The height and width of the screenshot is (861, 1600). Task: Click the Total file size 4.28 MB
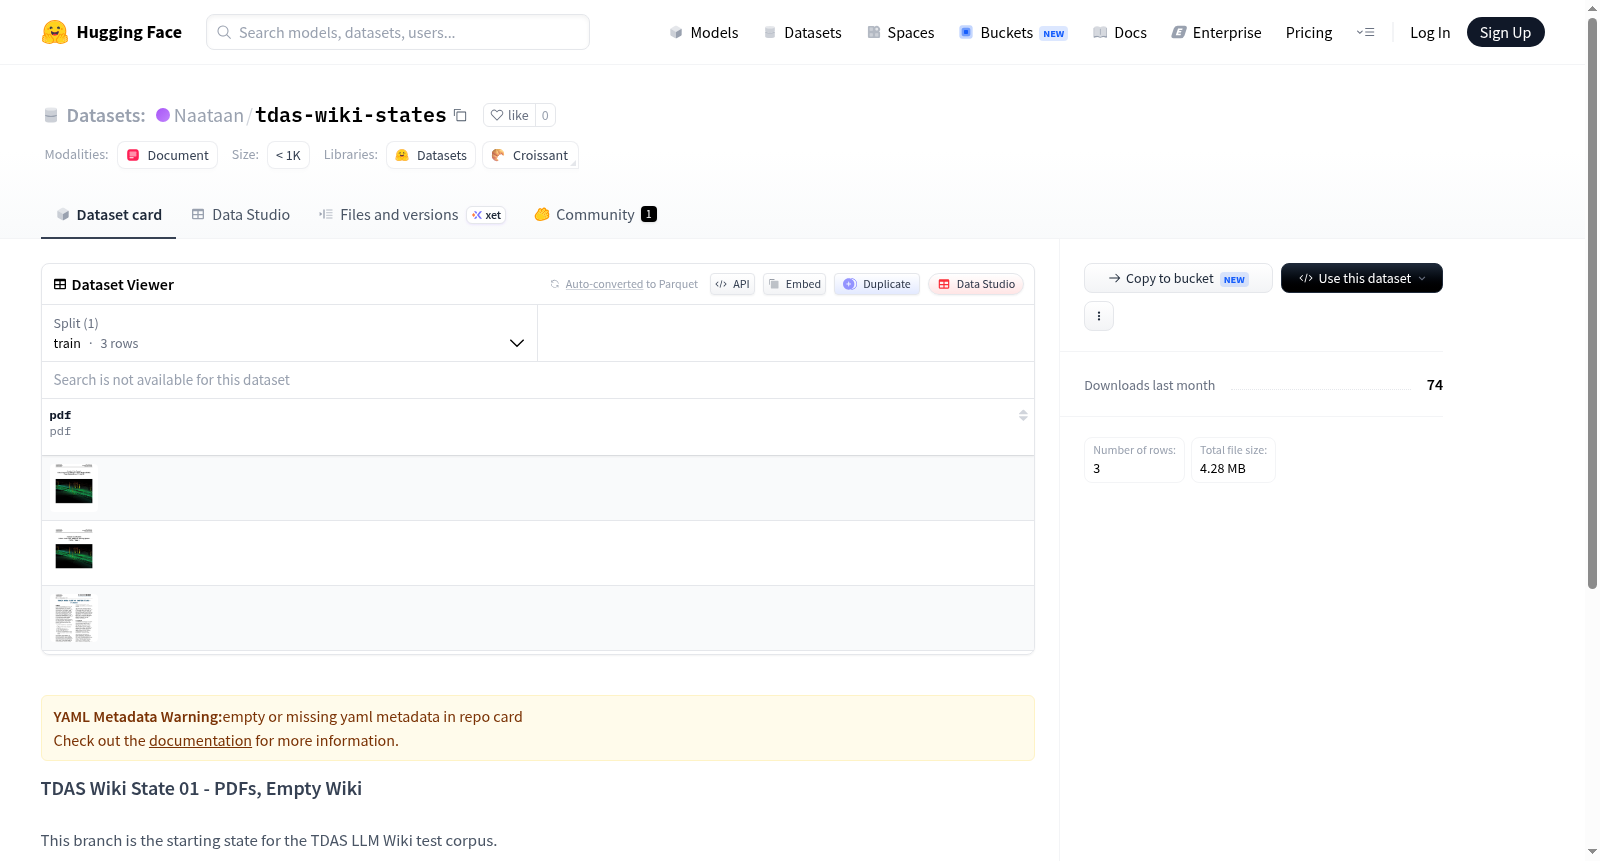pyautogui.click(x=1233, y=460)
